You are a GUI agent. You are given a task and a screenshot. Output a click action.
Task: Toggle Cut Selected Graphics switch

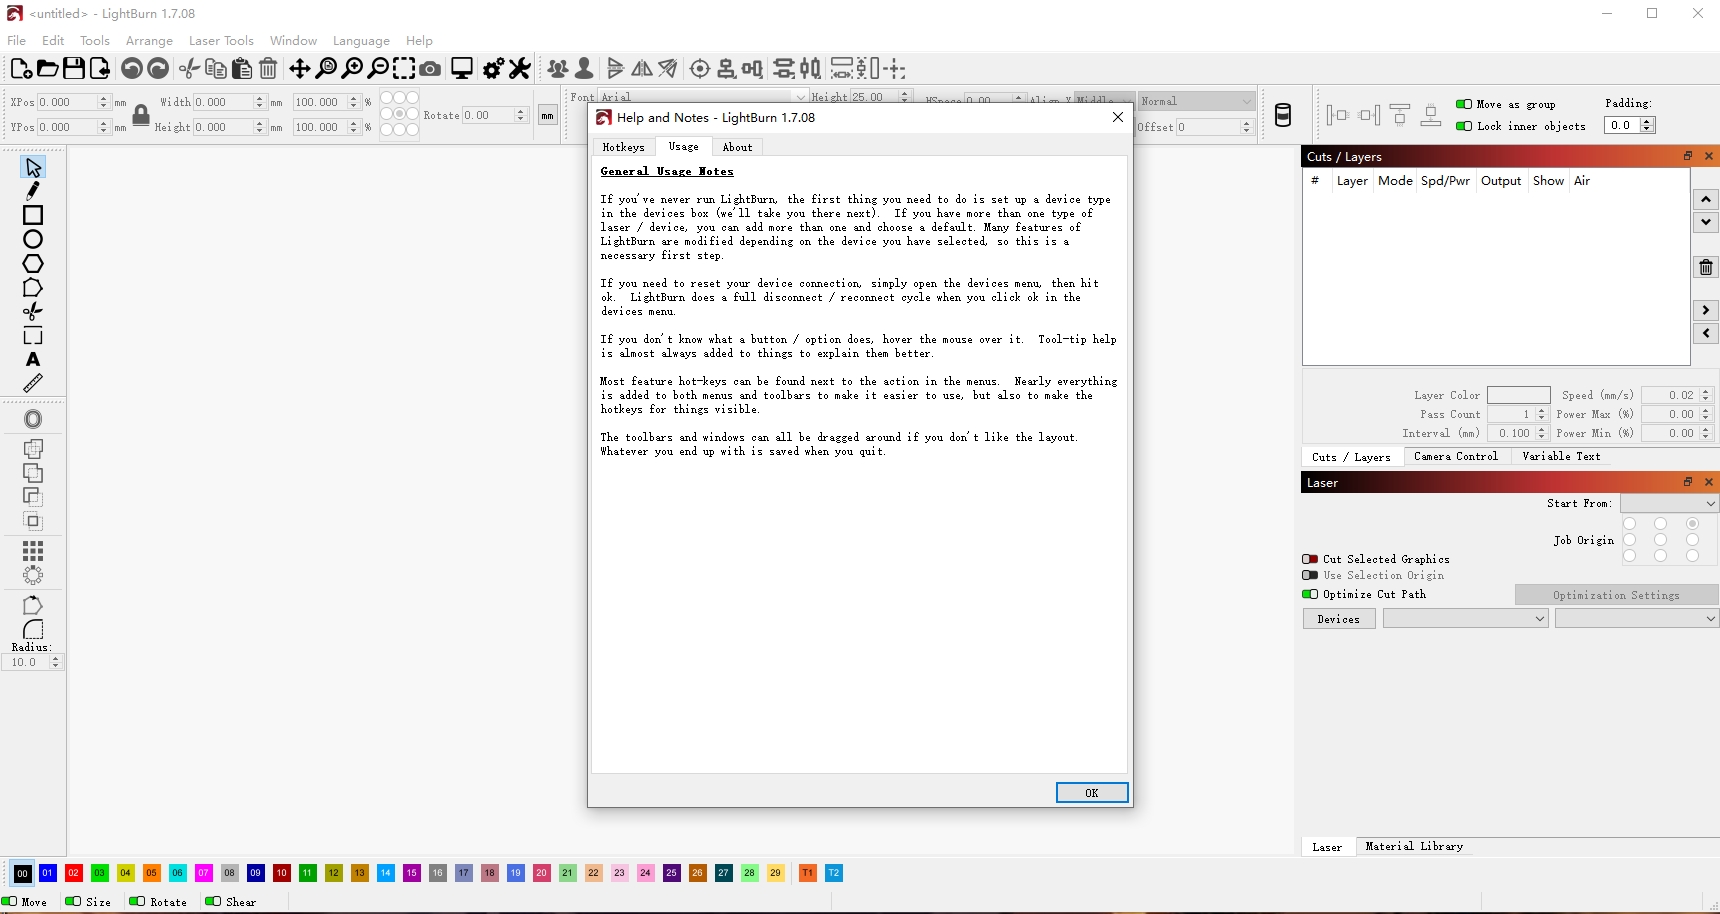1310,559
